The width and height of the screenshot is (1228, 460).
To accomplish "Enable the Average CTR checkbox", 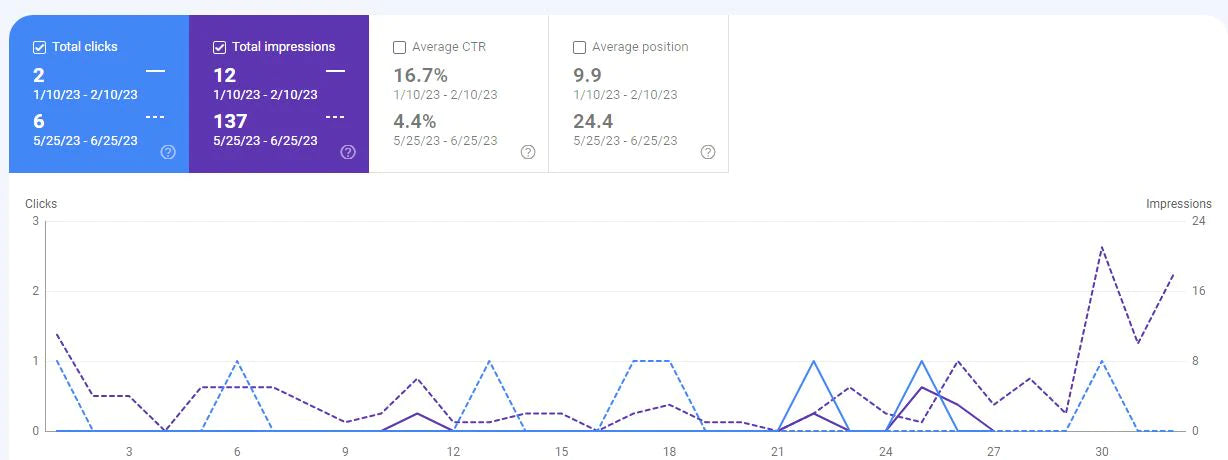I will tap(400, 47).
